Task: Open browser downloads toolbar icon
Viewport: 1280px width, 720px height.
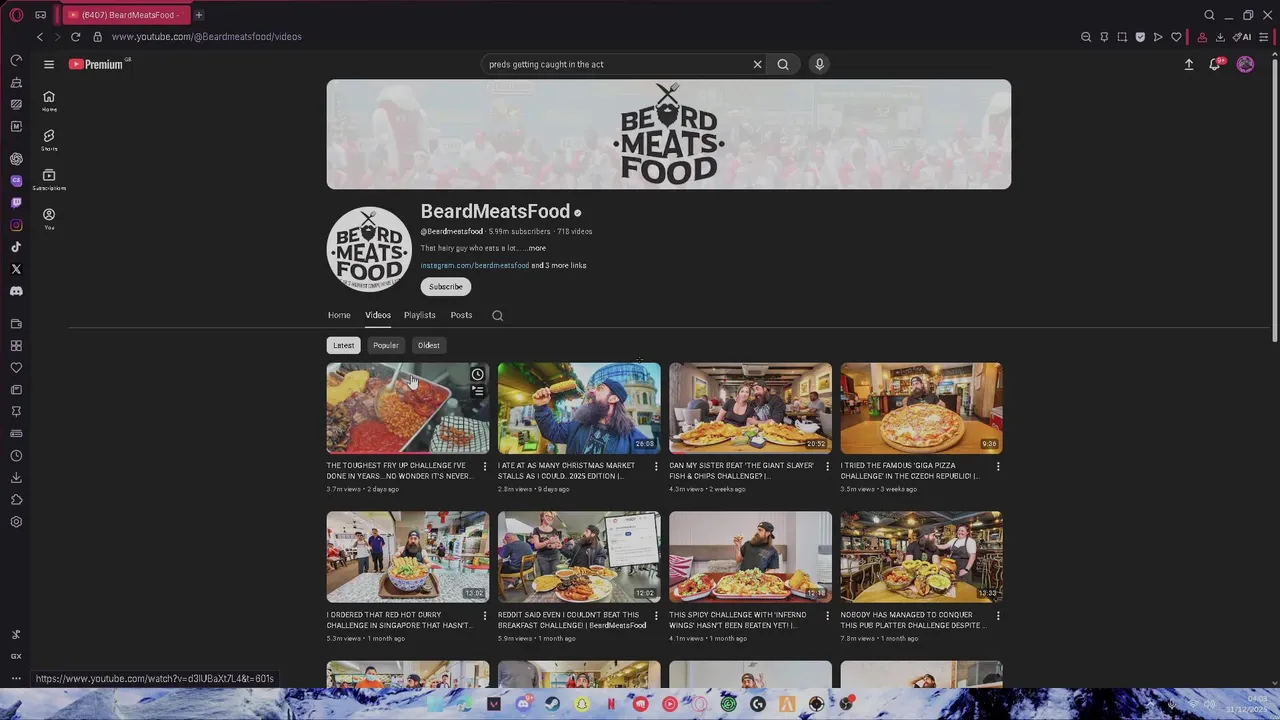Action: (x=1220, y=37)
